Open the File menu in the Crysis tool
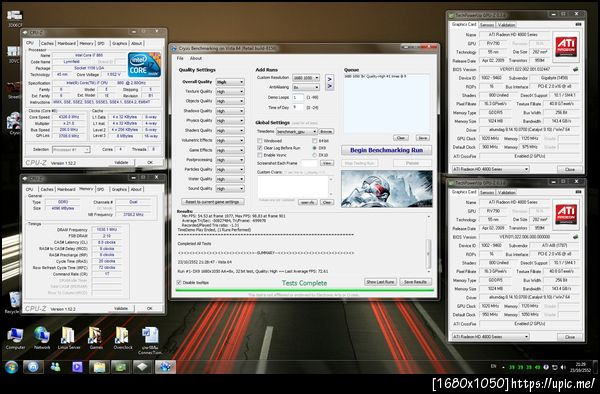This screenshot has width=600, height=394. pyautogui.click(x=180, y=58)
